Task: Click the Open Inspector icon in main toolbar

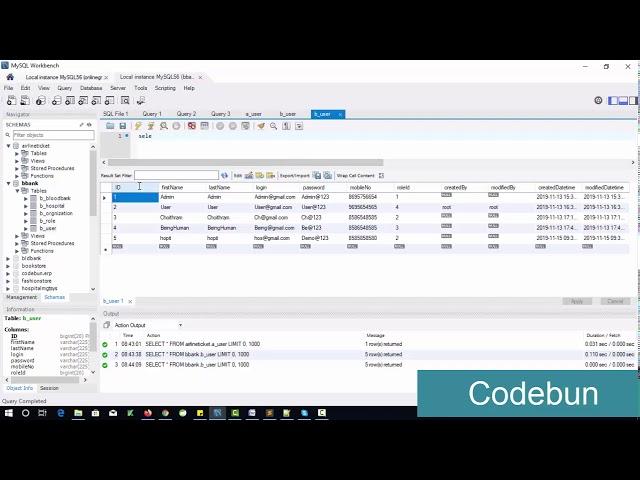Action: tap(40, 100)
